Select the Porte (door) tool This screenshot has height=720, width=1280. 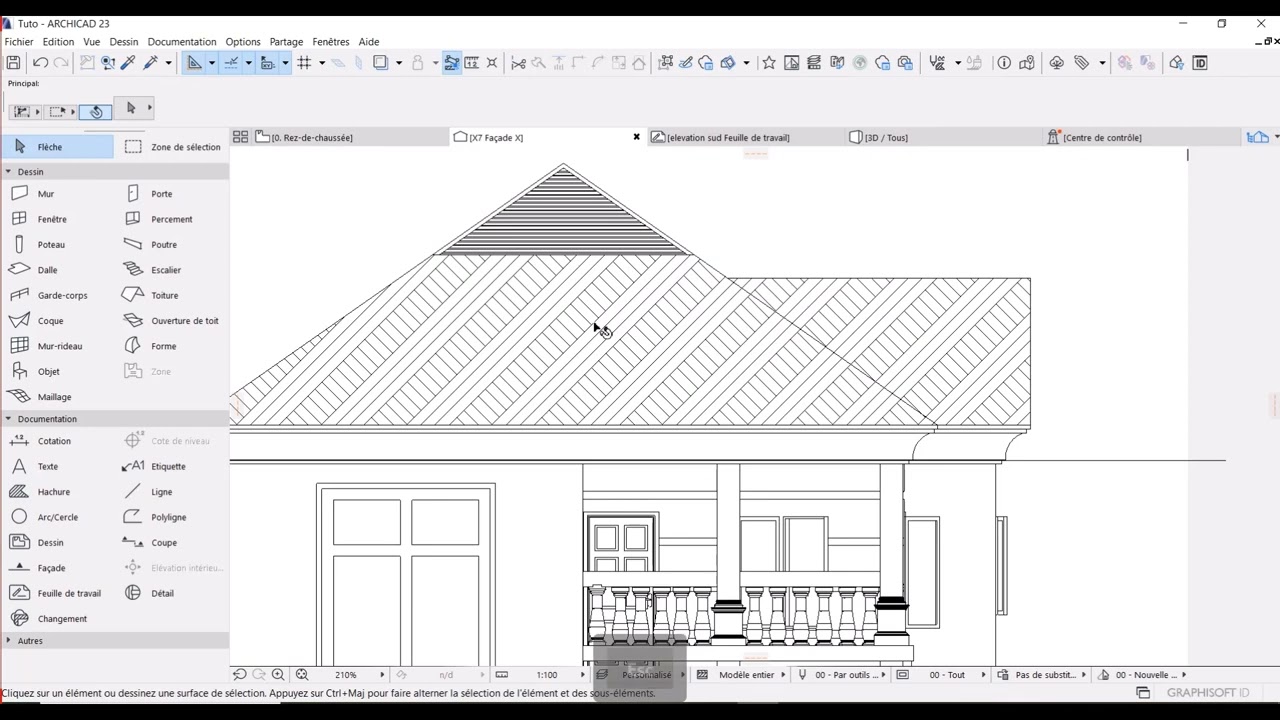172,194
